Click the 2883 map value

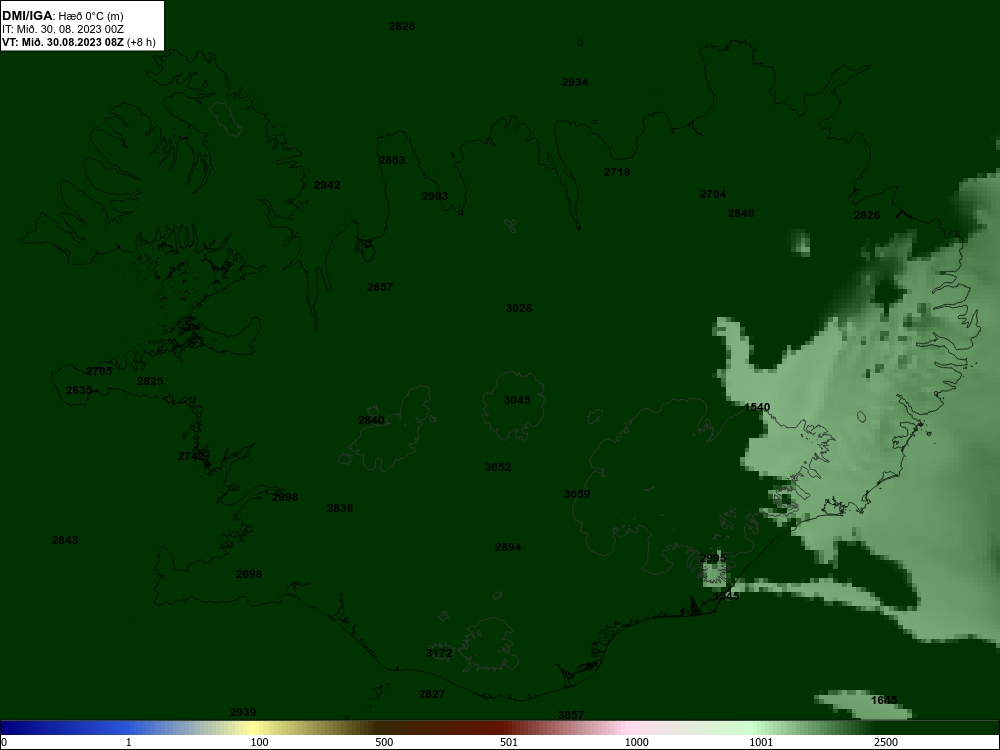(x=392, y=160)
